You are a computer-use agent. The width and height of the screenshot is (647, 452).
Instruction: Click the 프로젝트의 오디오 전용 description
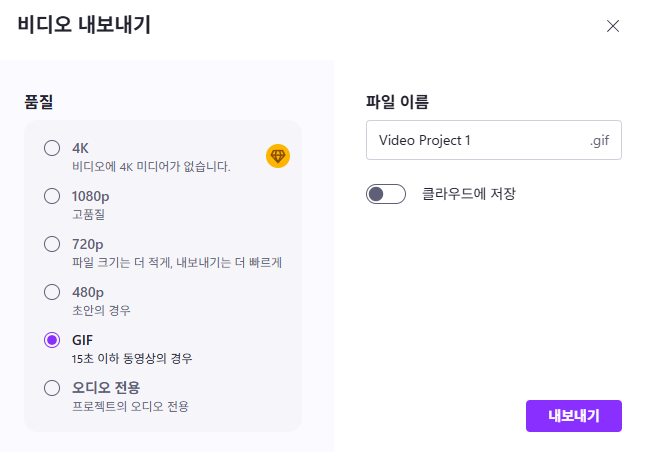click(130, 406)
